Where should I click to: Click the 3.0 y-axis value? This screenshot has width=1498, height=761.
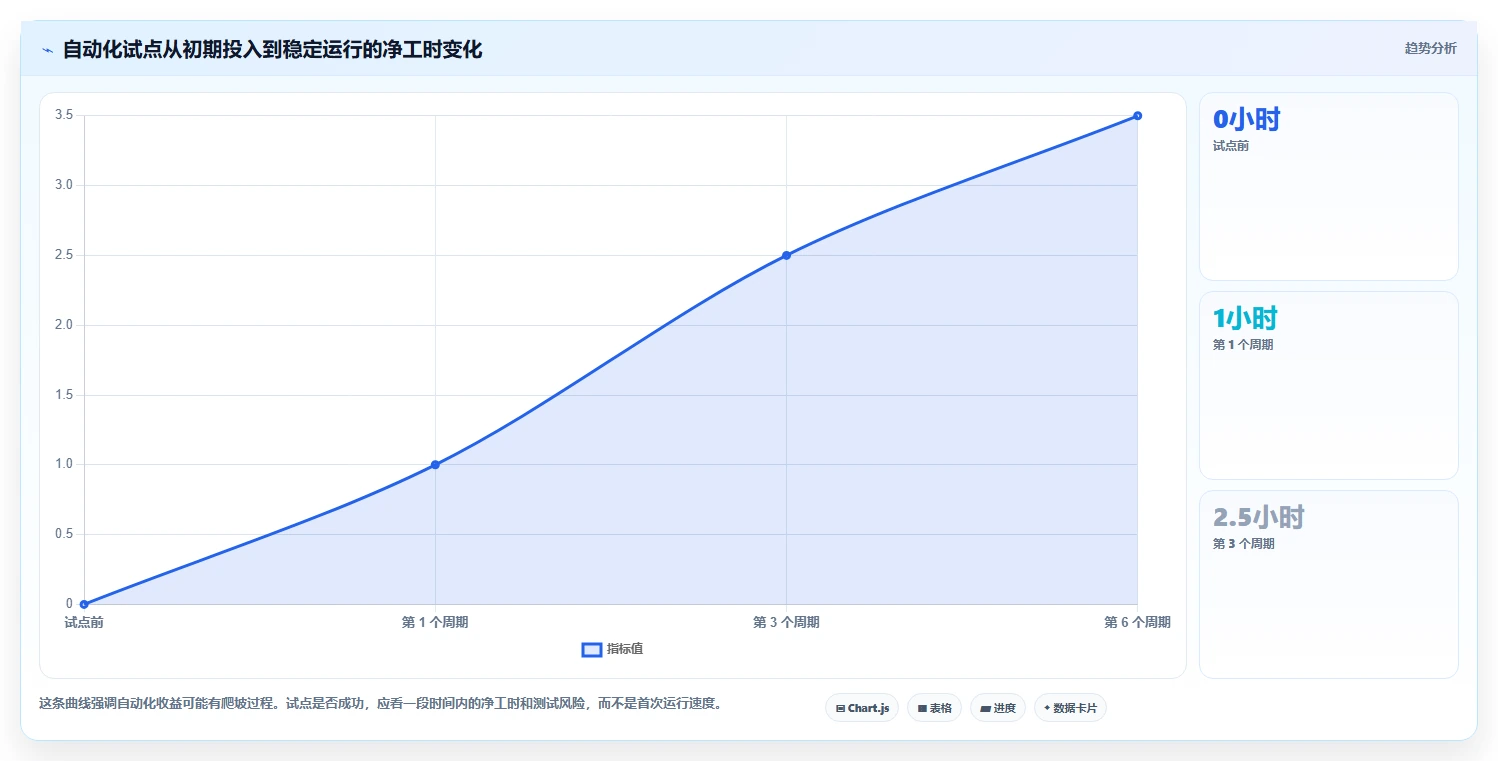64,185
